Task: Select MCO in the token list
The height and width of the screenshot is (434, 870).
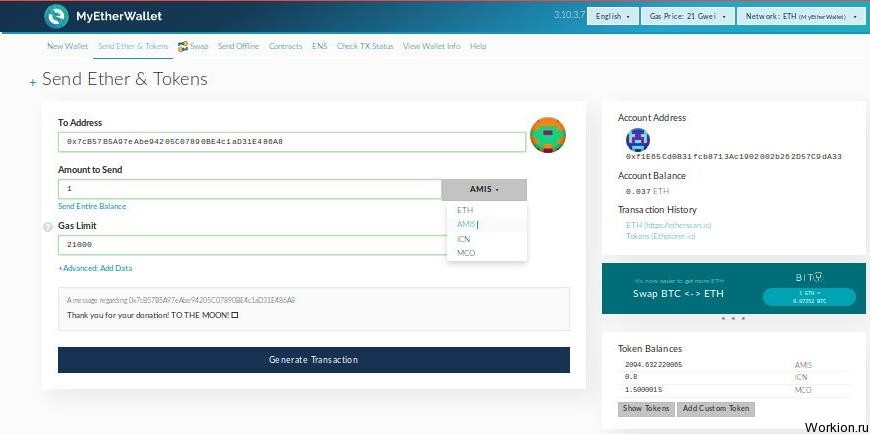Action: (466, 253)
